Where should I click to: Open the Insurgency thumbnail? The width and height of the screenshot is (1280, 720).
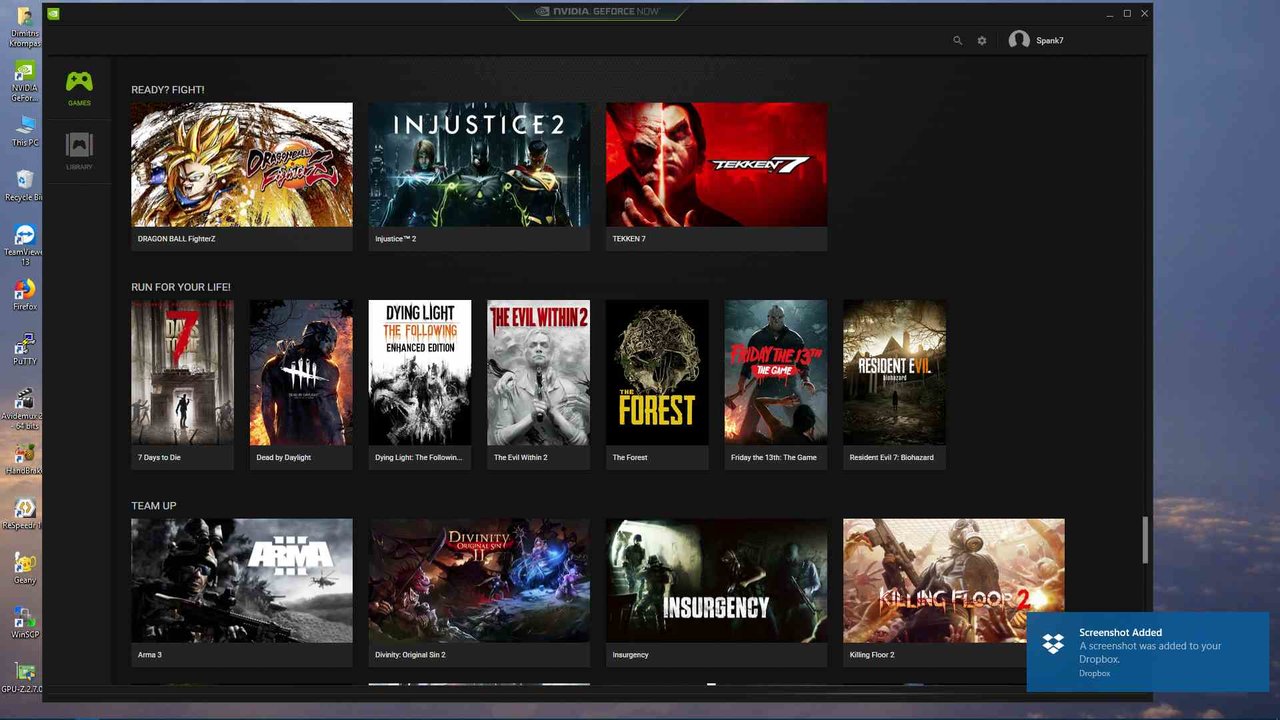pyautogui.click(x=716, y=580)
